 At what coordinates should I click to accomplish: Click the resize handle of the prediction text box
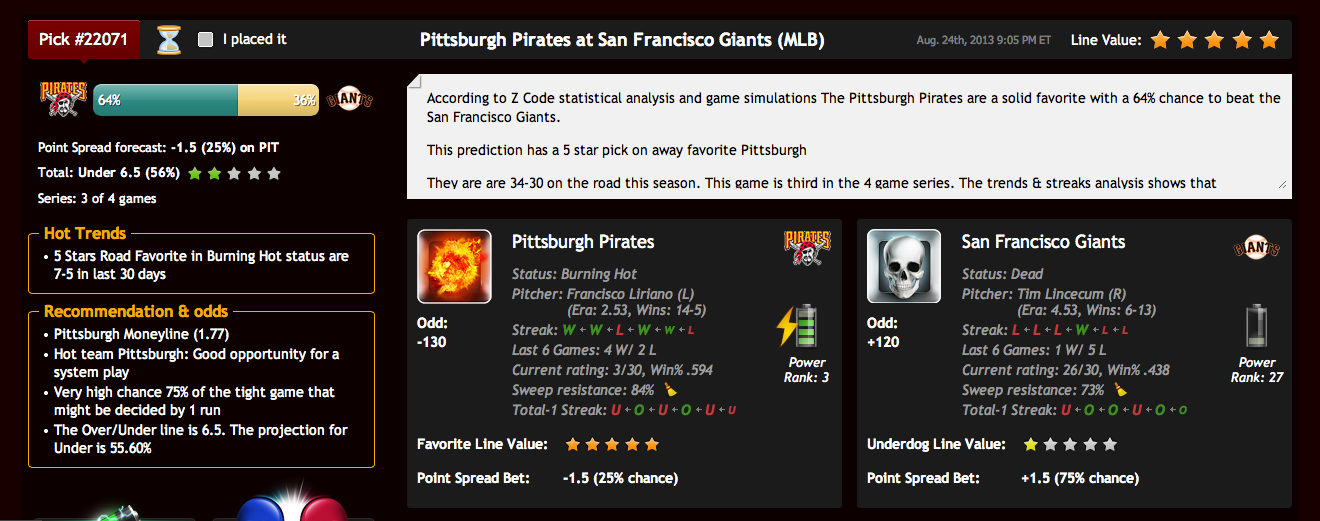(1281, 183)
